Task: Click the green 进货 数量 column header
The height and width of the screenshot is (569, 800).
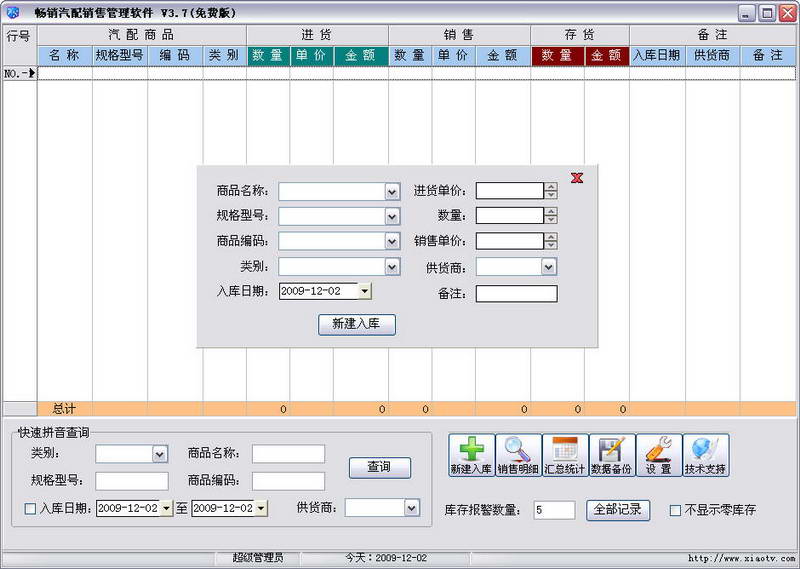Action: [268, 56]
